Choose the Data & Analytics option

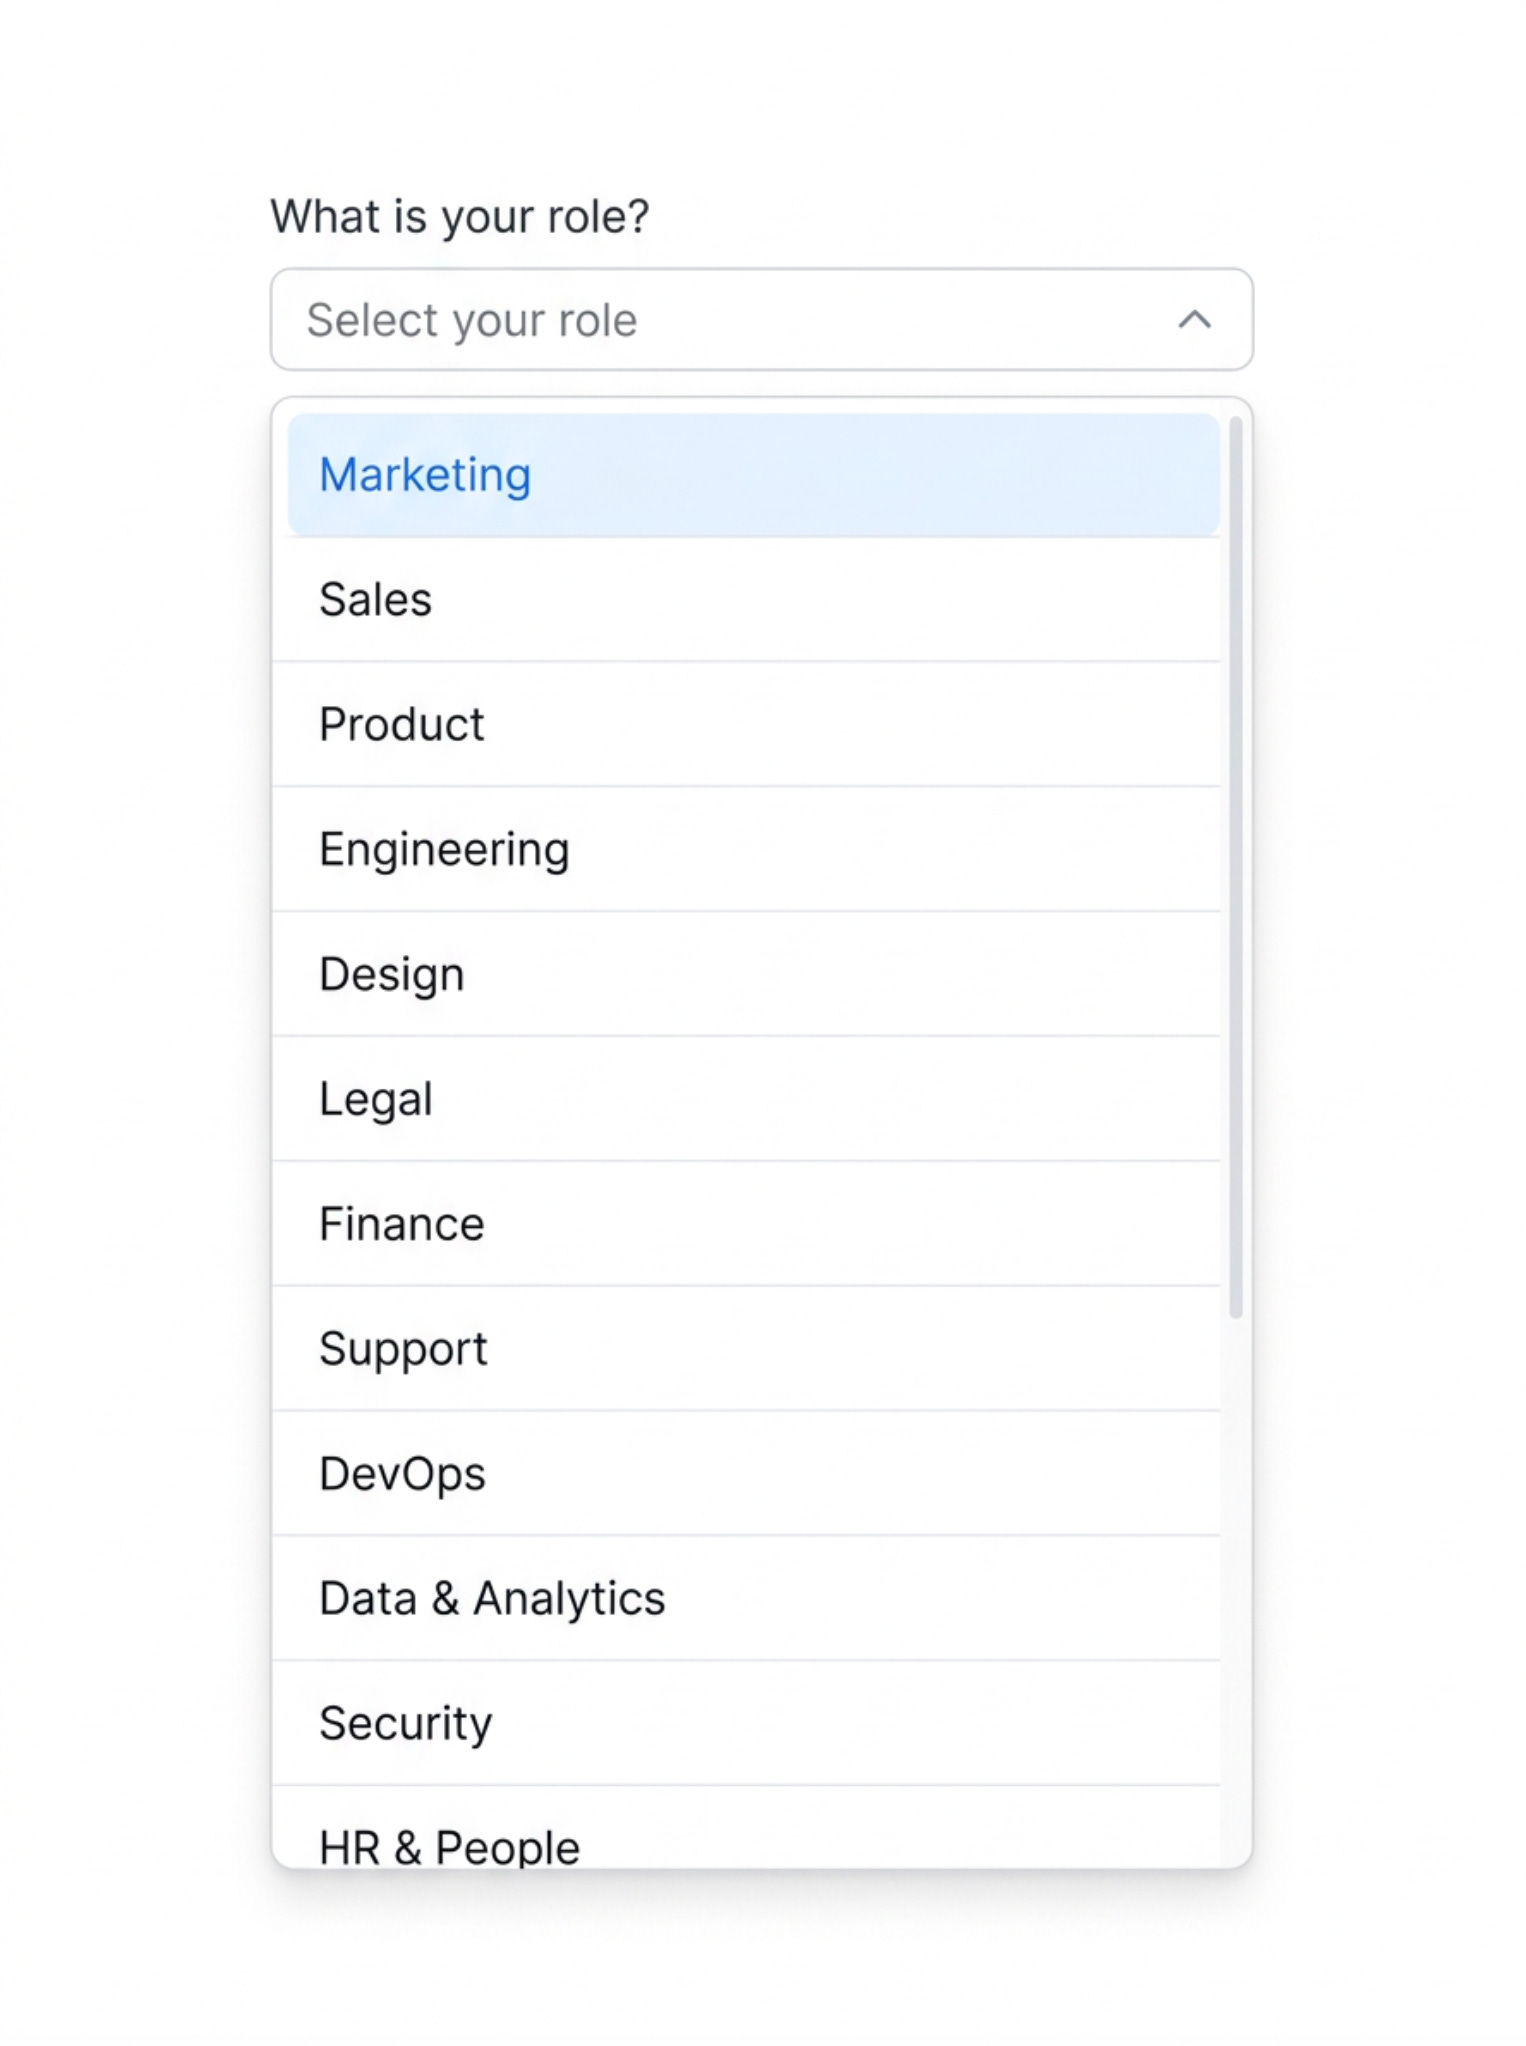point(746,1598)
